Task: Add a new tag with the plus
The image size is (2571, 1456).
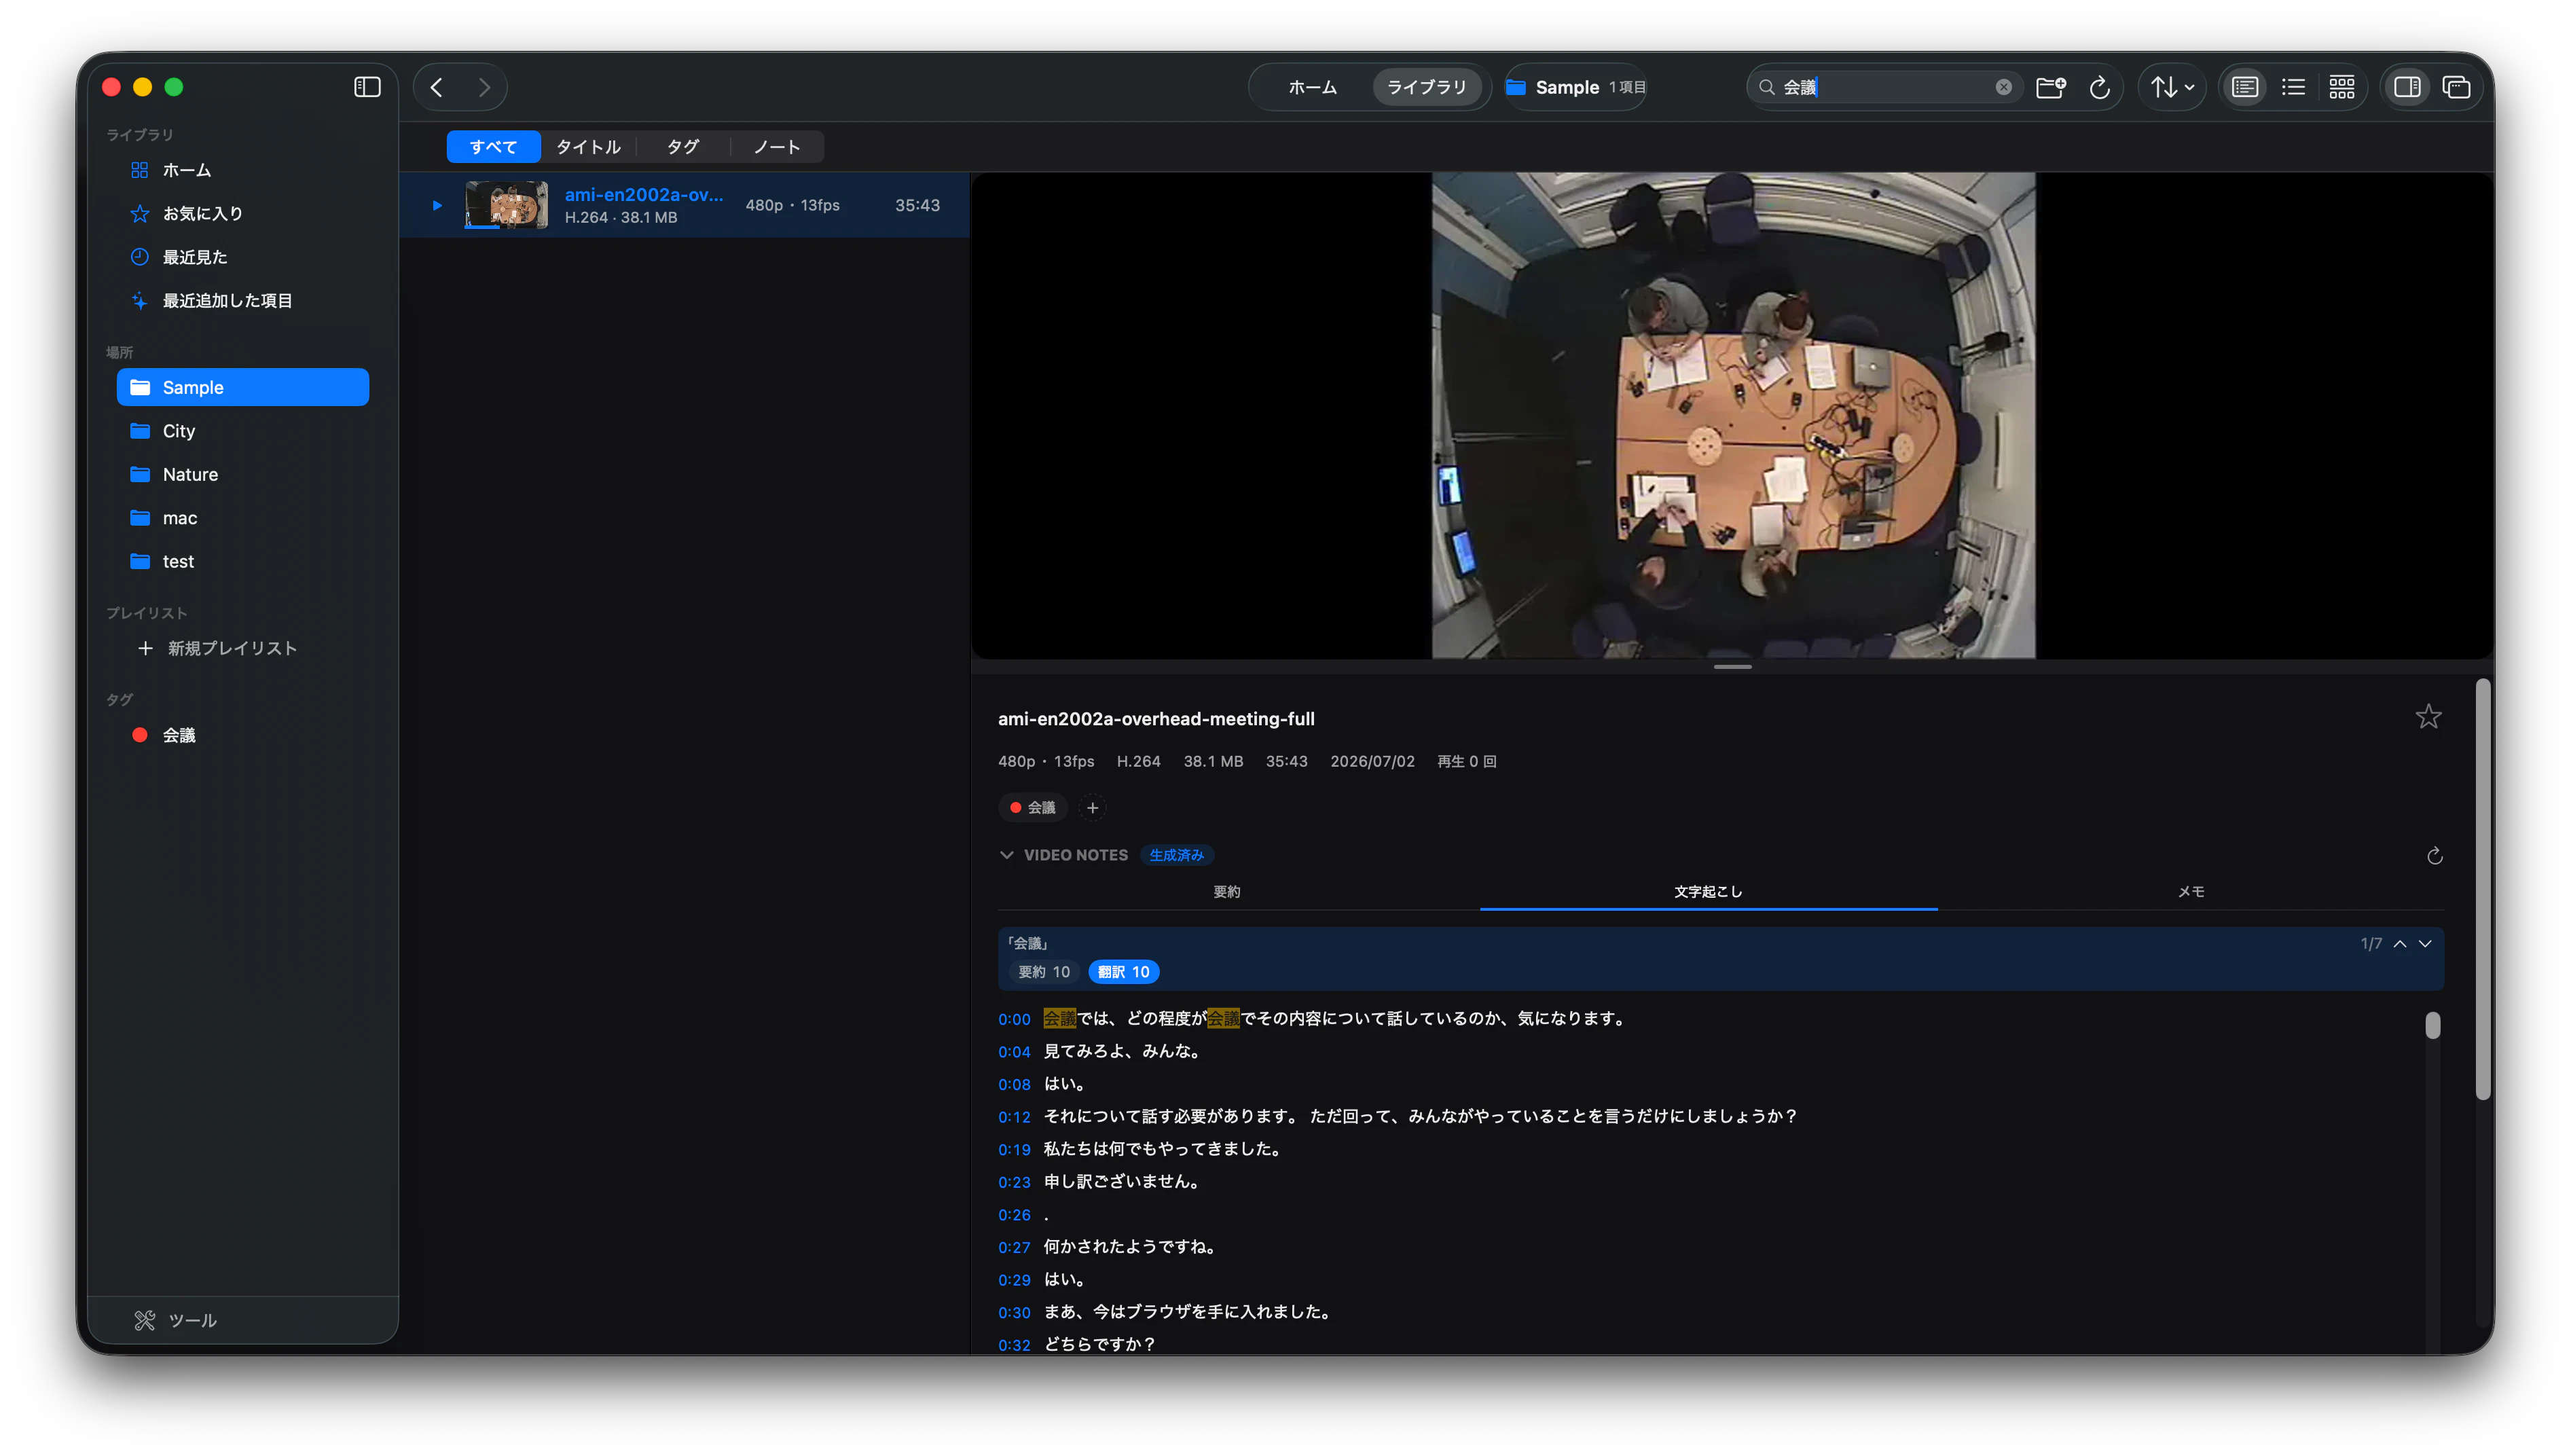Action: [1092, 807]
